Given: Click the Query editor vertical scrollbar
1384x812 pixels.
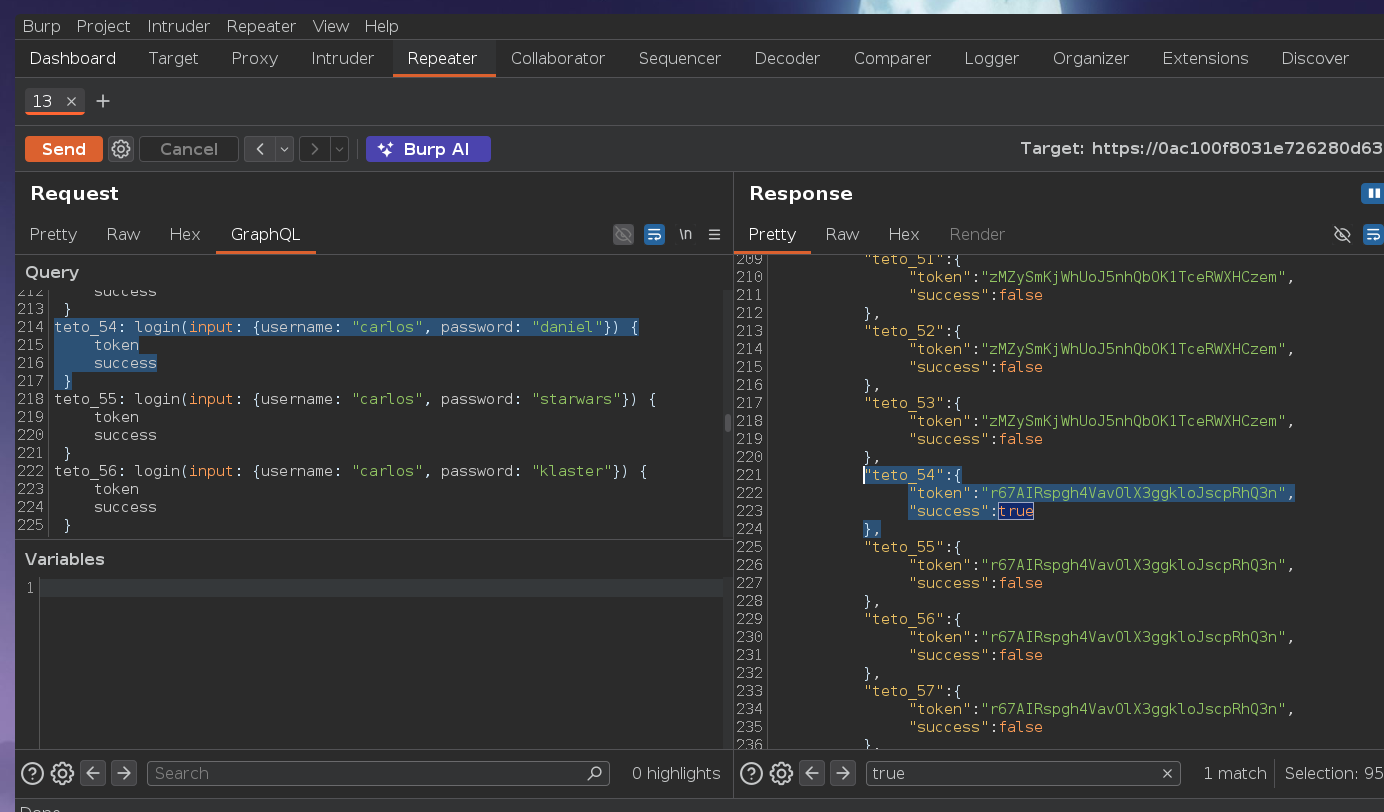Looking at the screenshot, I should coord(728,422).
